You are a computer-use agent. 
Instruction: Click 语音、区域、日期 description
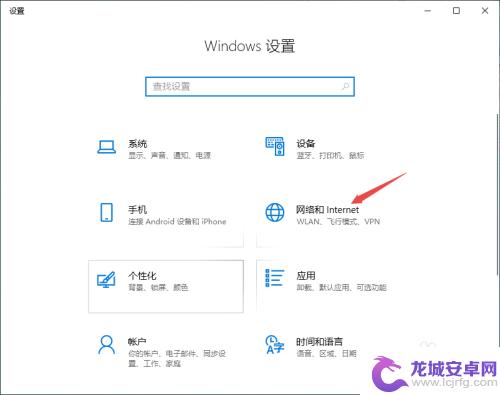[x=326, y=353]
